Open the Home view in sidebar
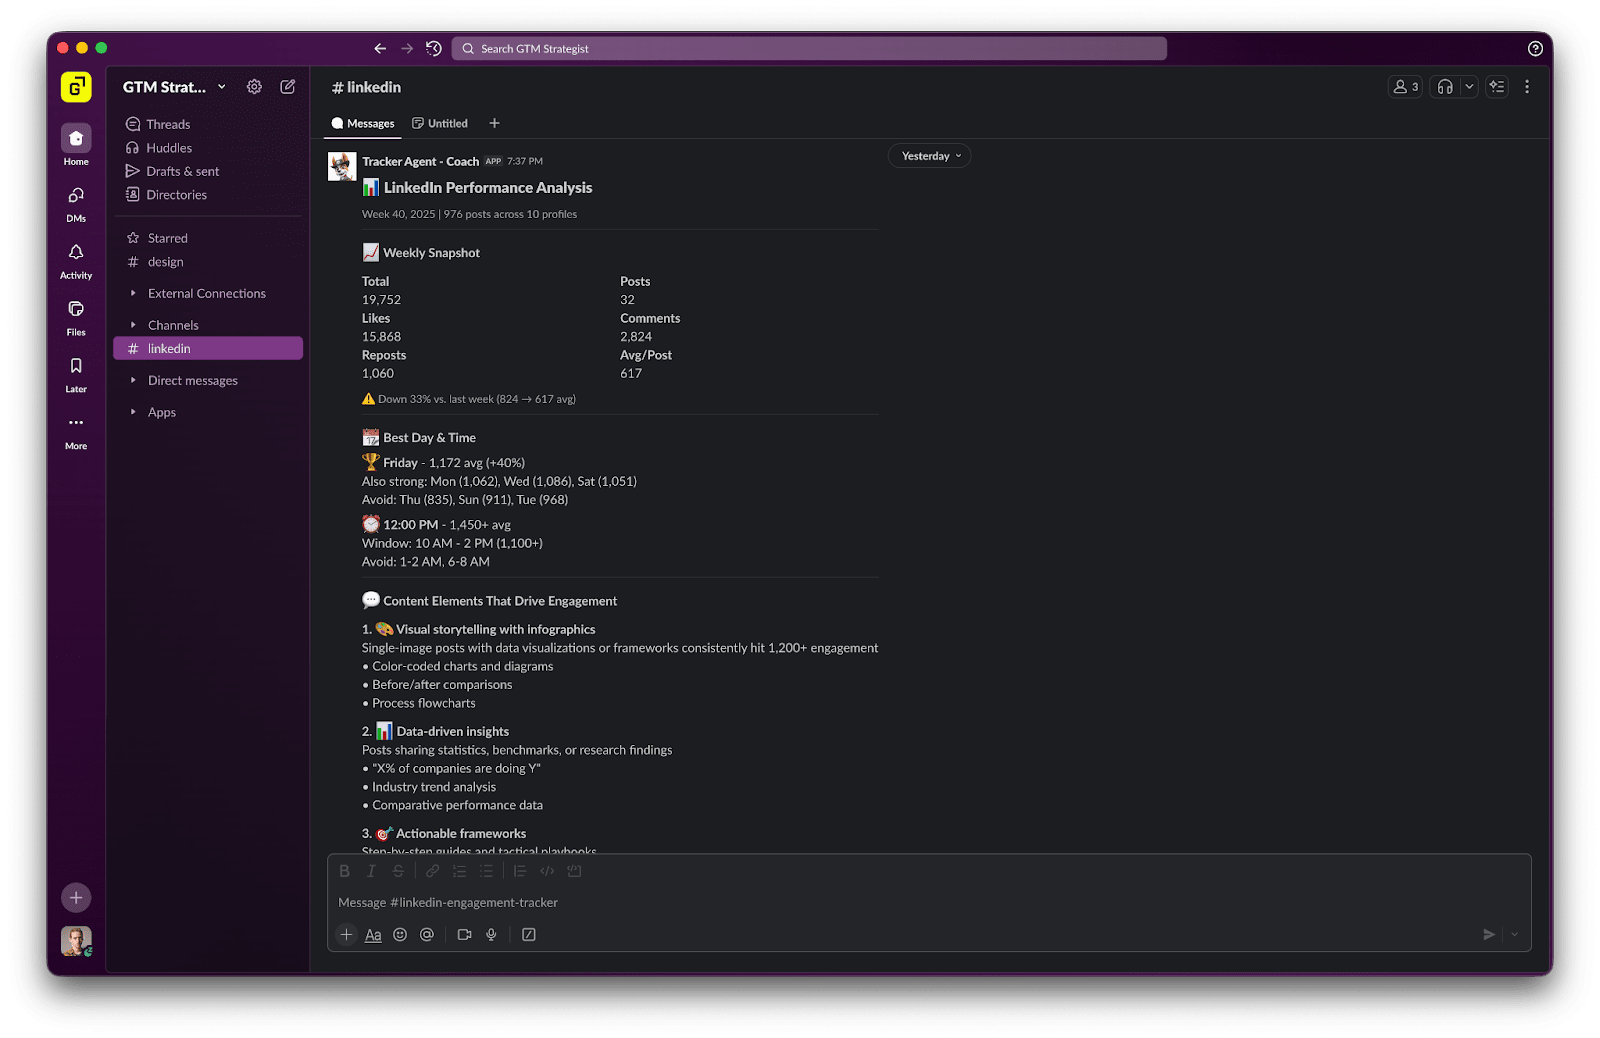The height and width of the screenshot is (1038, 1600). (x=76, y=146)
